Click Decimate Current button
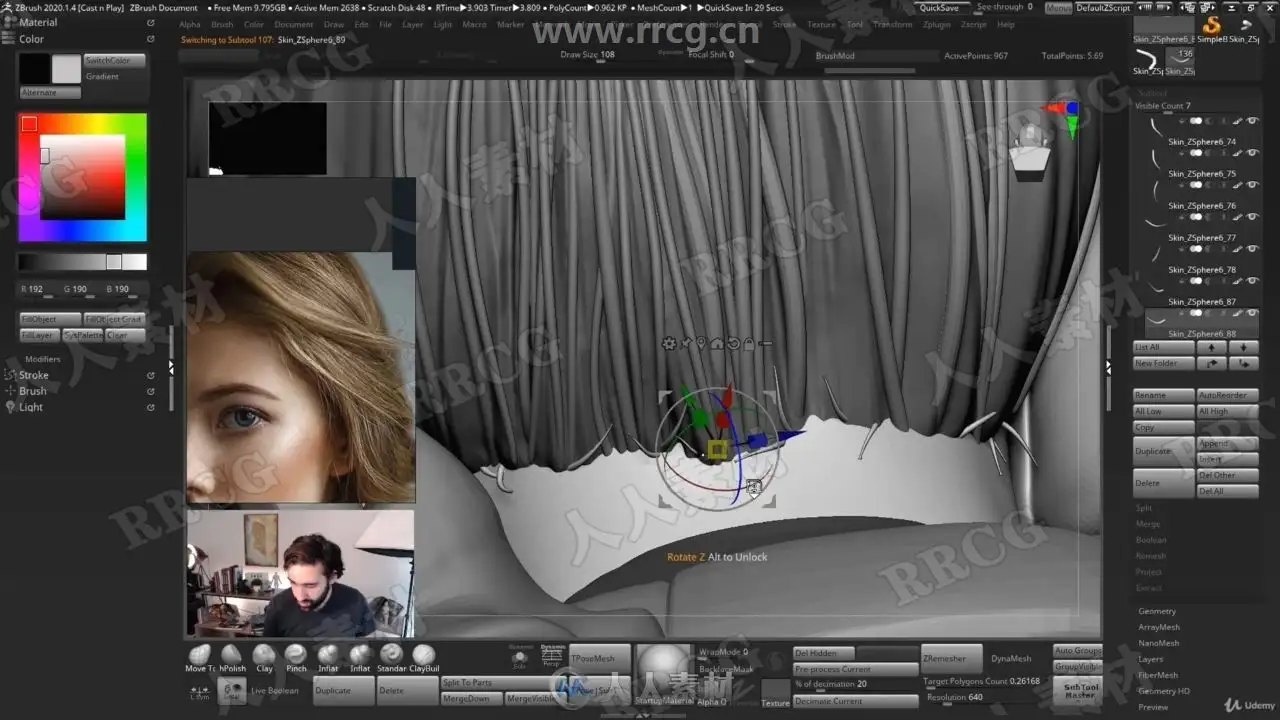The image size is (1280, 720). 855,701
